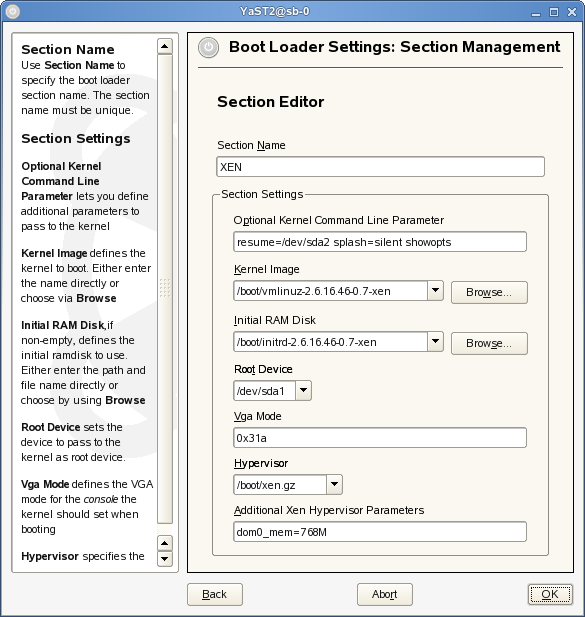Open the window menu icon in title bar
585x617 pixels.
click(13, 11)
